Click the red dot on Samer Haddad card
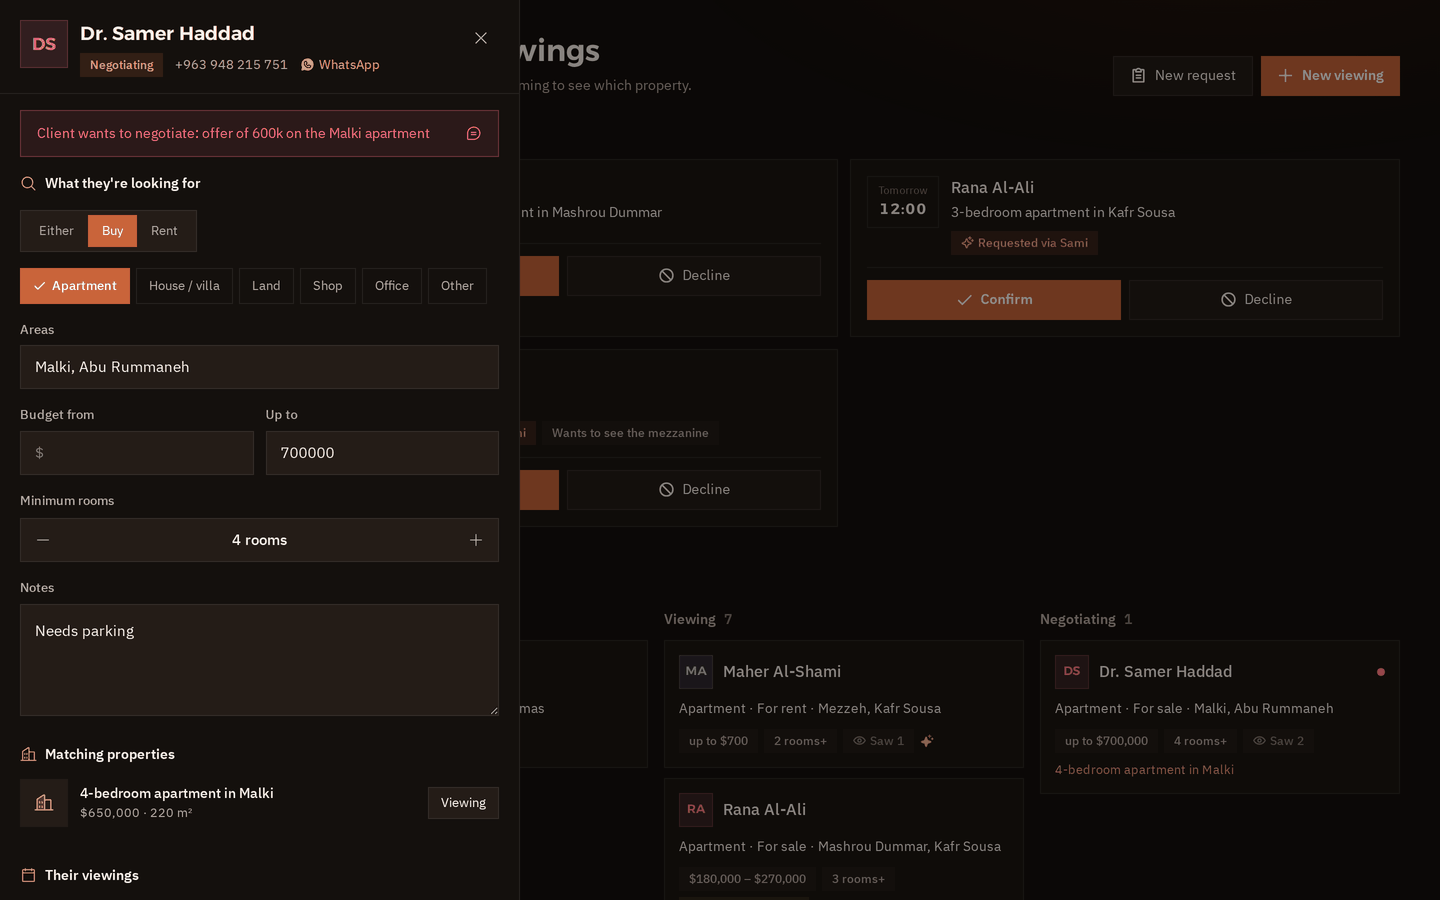Viewport: 1440px width, 900px height. tap(1381, 672)
